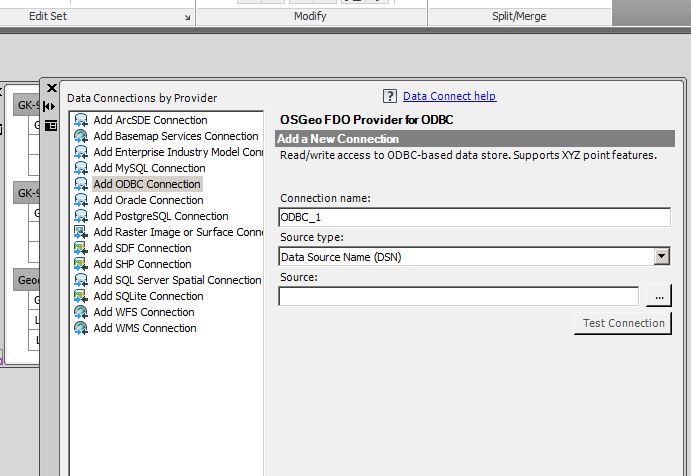Open the palette properties menu icon
Viewport: 691px width, 476px height.
click(50, 124)
